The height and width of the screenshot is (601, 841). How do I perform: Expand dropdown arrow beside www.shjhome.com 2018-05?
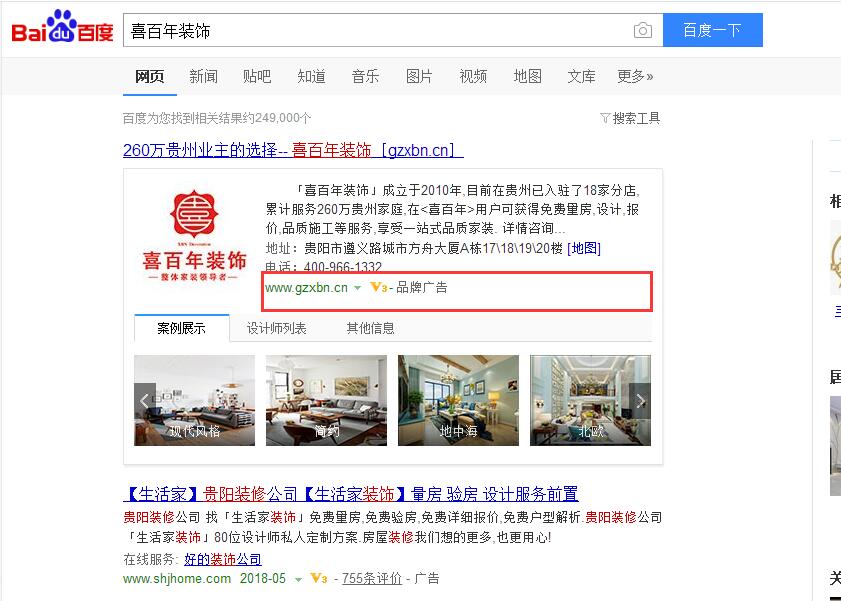point(298,579)
